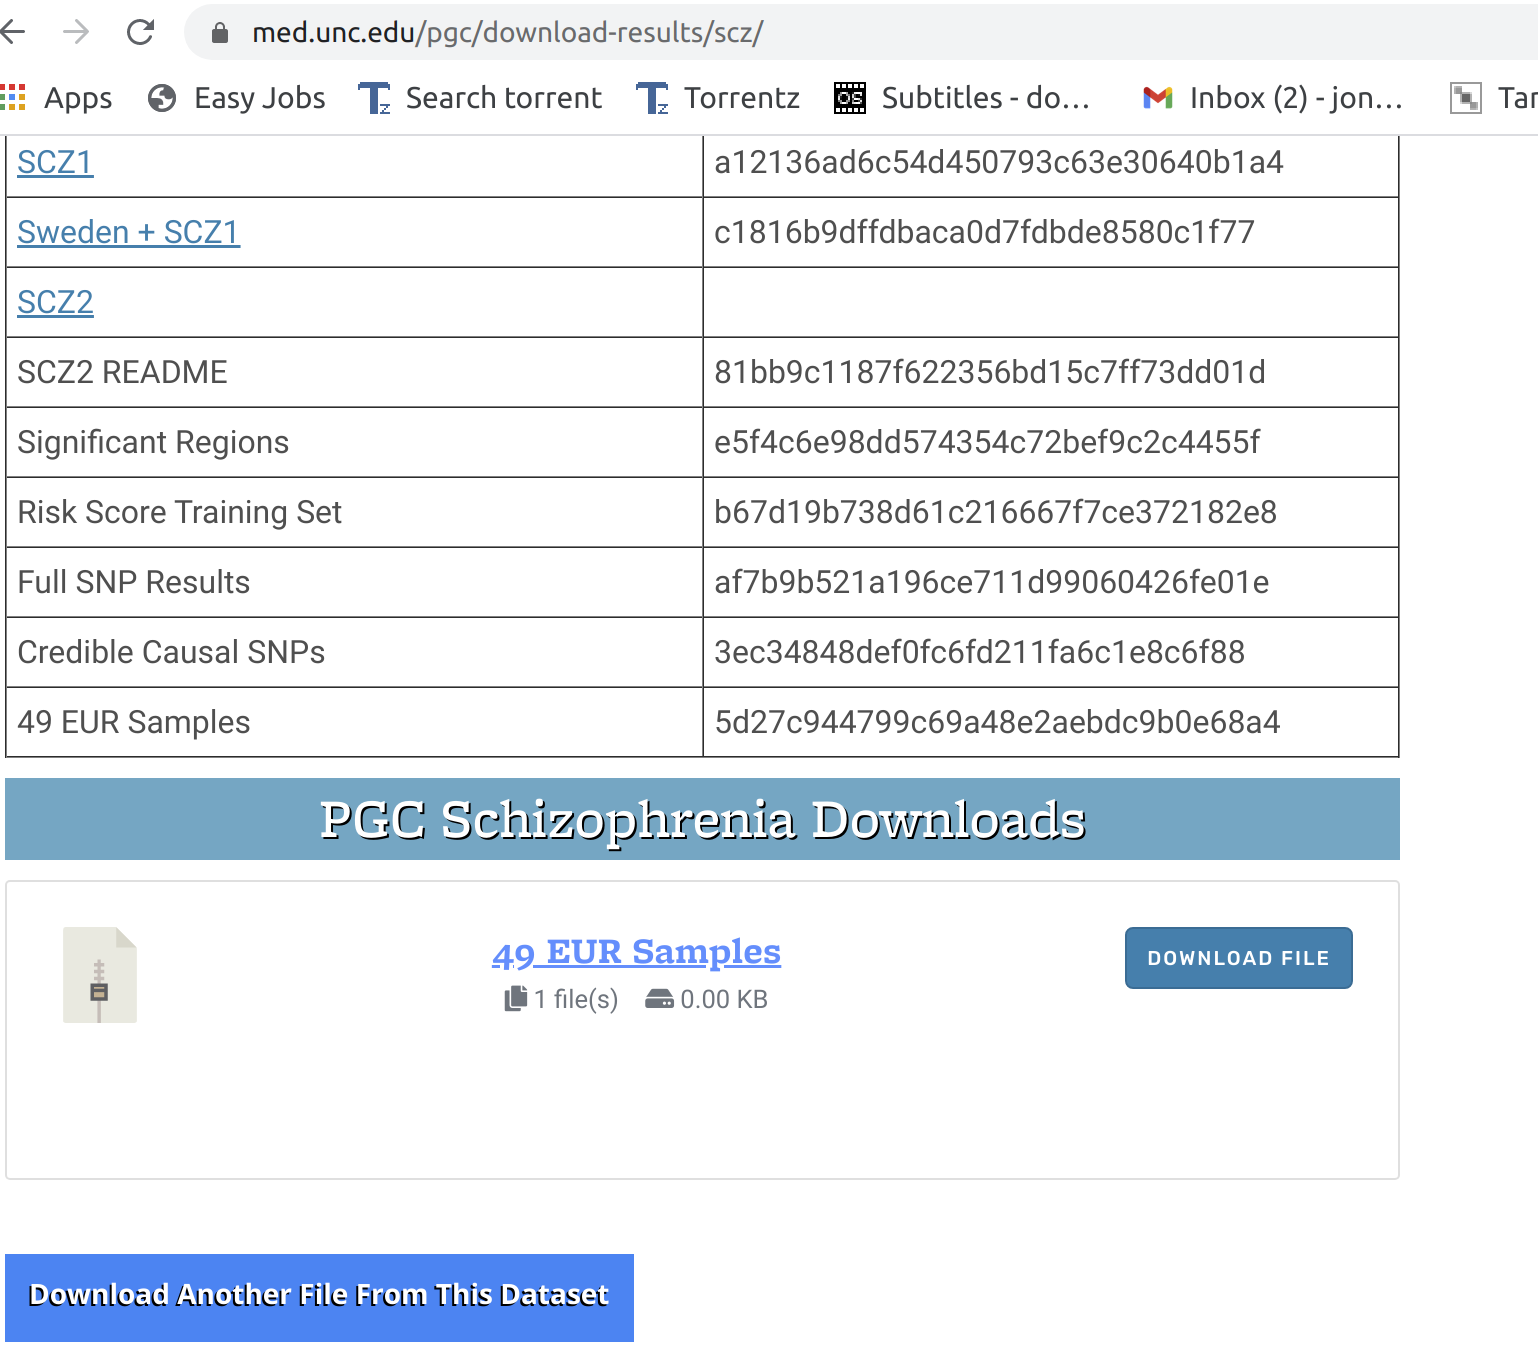Image resolution: width=1538 pixels, height=1368 pixels.
Task: Click the files count icon beside 1 file(s)
Action: click(514, 998)
